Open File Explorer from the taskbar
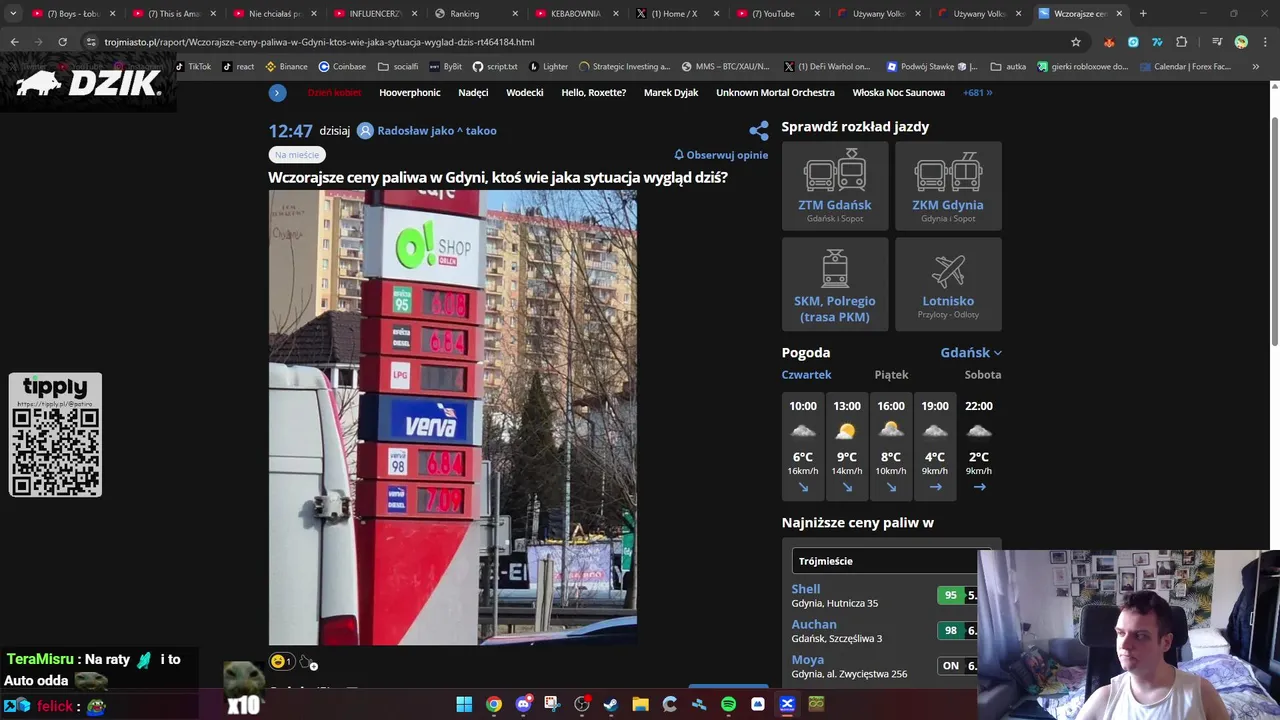The image size is (1280, 720). point(640,704)
